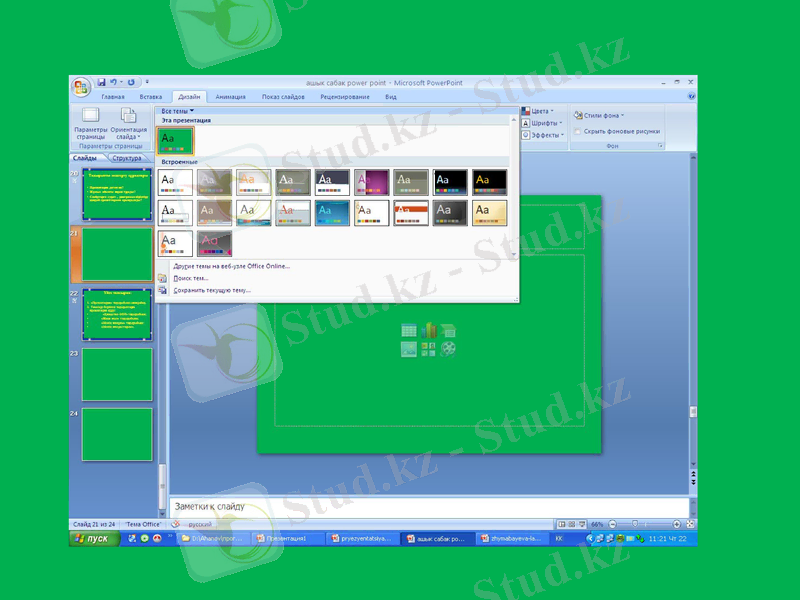Click Сохранить текущую тему option
The width and height of the screenshot is (800, 600).
point(212,290)
